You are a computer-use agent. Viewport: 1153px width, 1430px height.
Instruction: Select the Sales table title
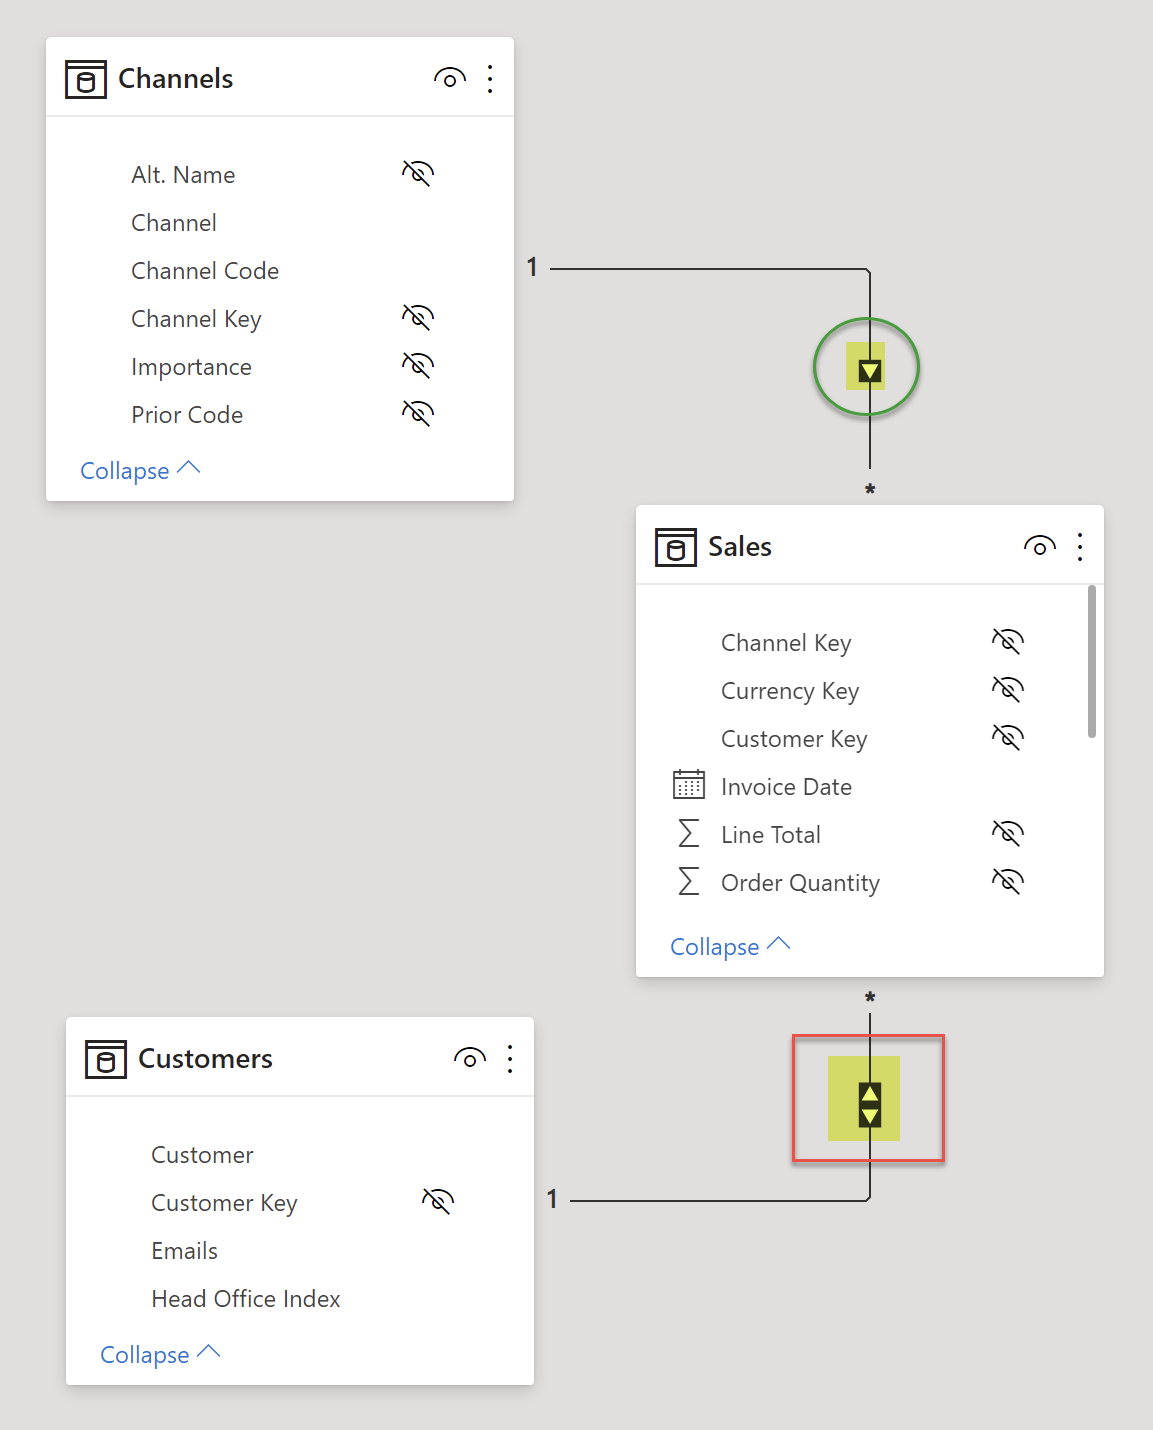740,547
